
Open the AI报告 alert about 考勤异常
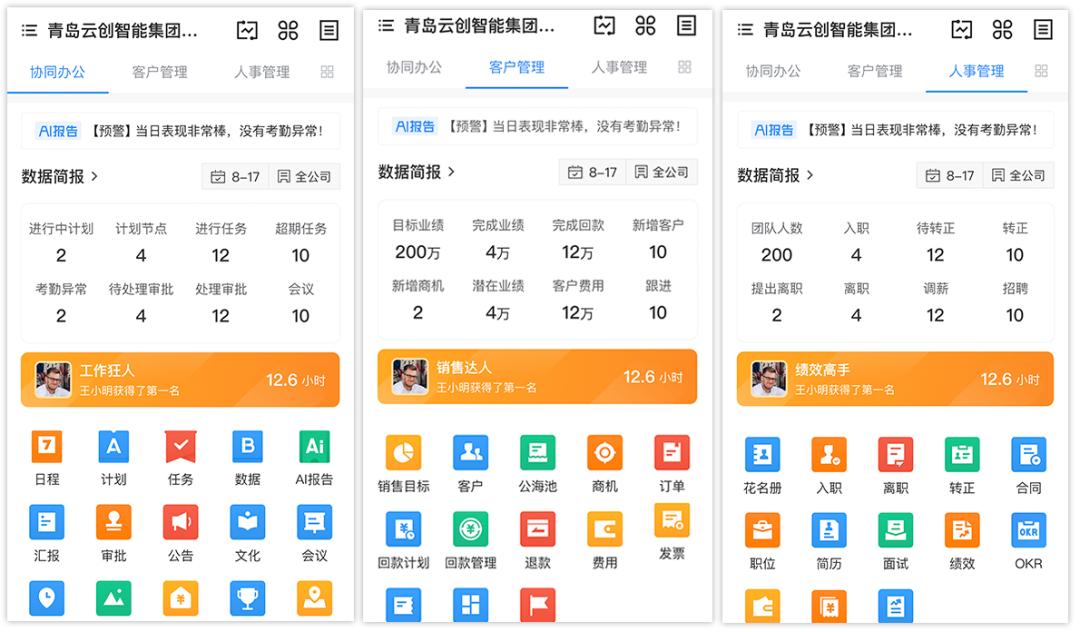click(x=181, y=129)
